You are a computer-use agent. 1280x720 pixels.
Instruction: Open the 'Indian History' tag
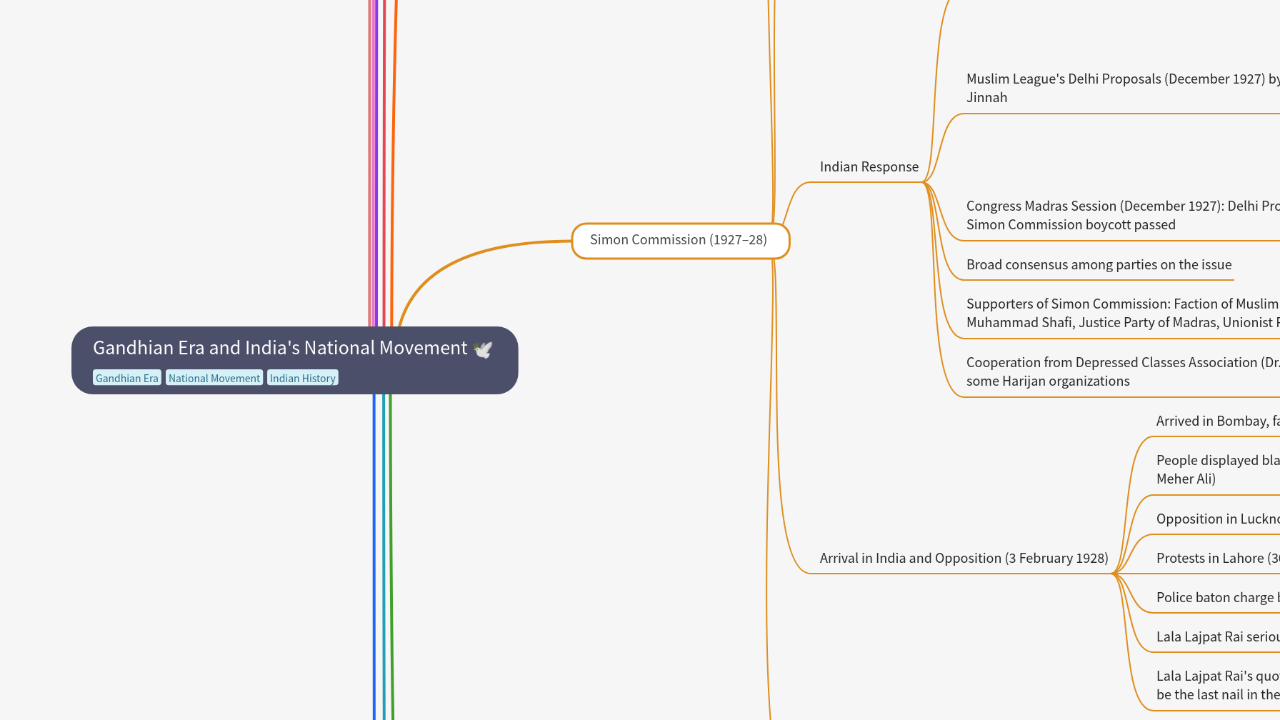click(x=302, y=378)
